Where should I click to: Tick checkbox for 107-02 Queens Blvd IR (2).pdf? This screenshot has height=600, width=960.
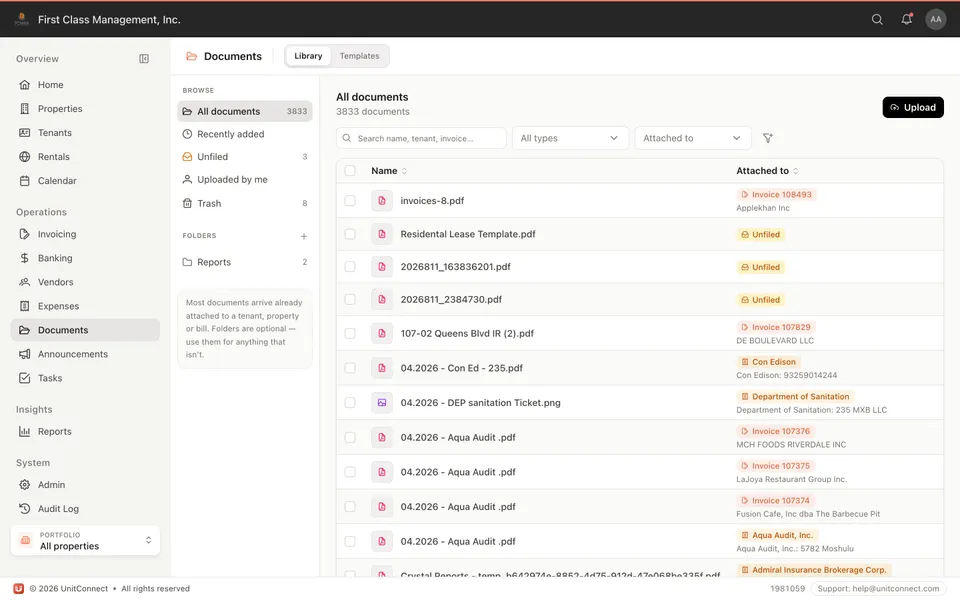click(x=350, y=334)
